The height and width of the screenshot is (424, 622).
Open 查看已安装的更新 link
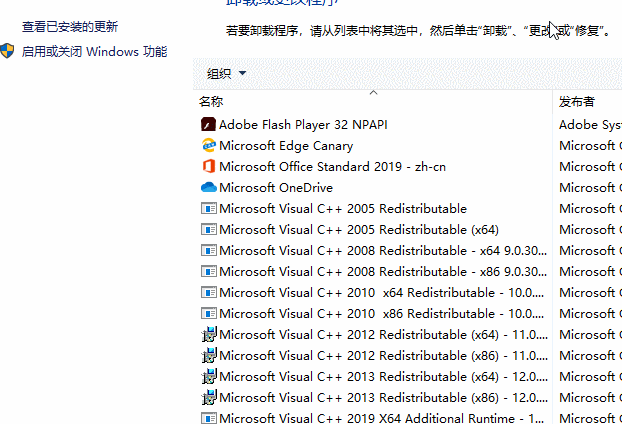(x=70, y=27)
